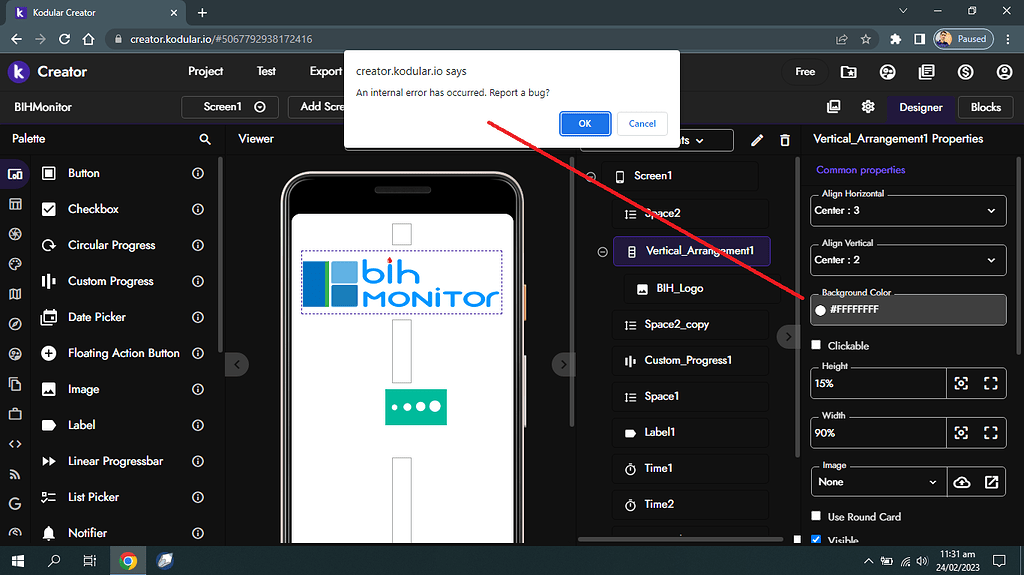Image resolution: width=1024 pixels, height=575 pixels.
Task: Open Chrome from the taskbar
Action: click(128, 561)
